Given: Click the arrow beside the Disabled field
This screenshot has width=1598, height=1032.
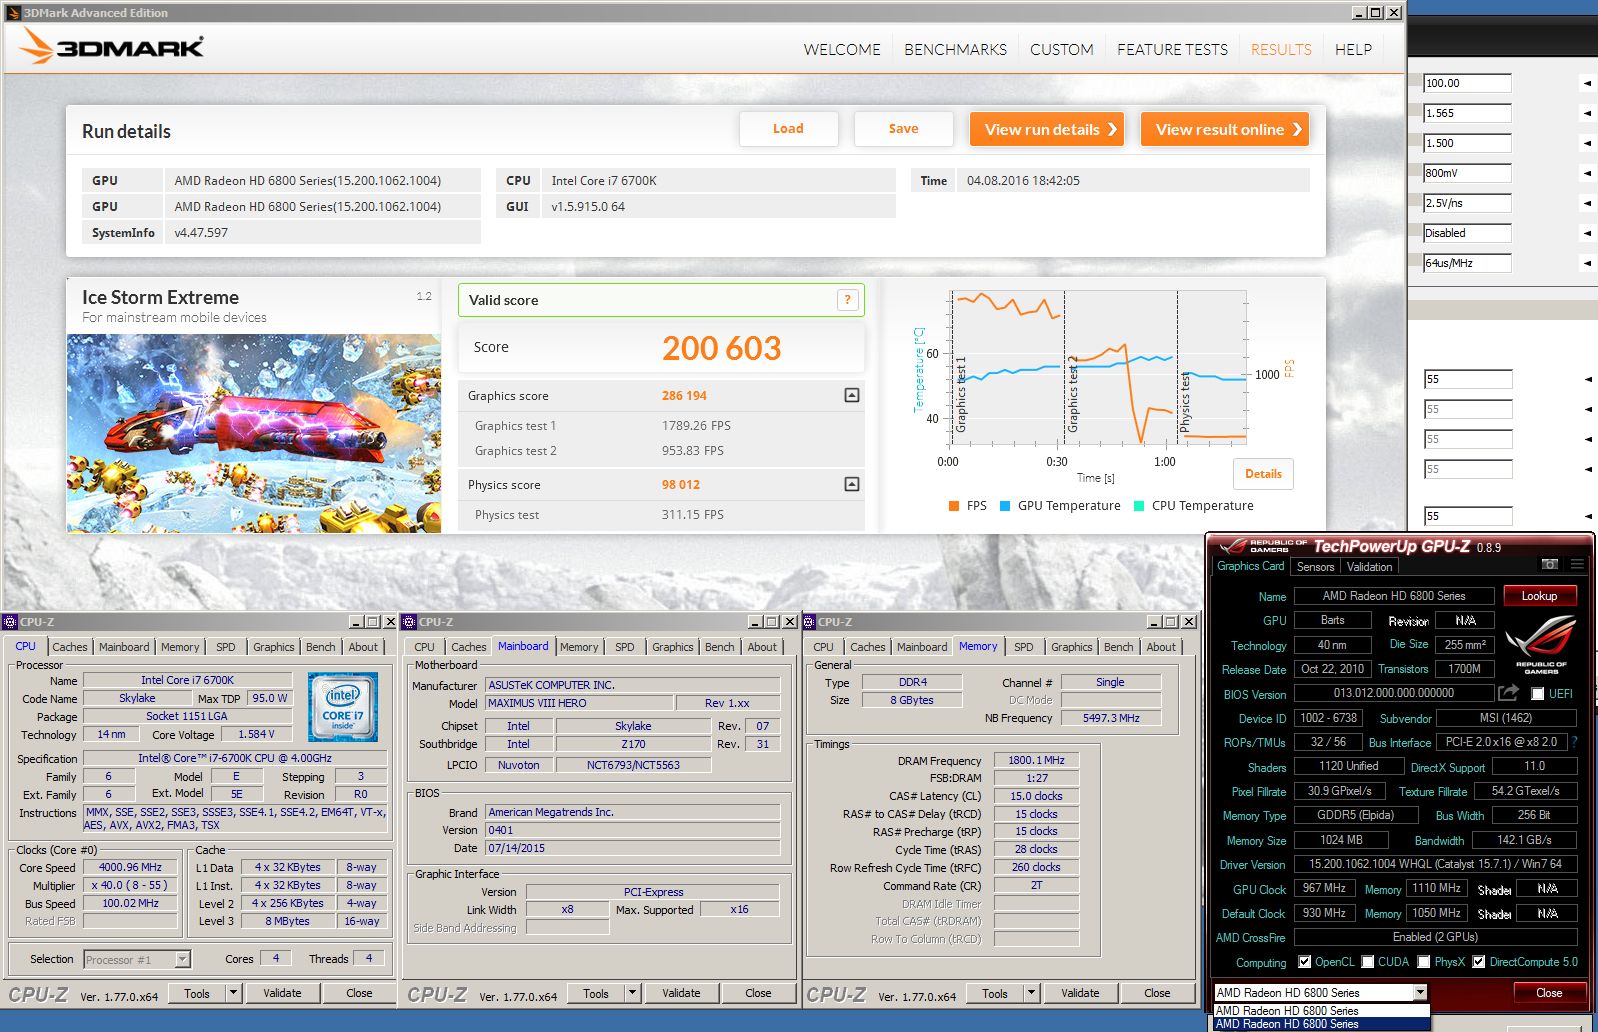Looking at the screenshot, I should (x=1587, y=233).
